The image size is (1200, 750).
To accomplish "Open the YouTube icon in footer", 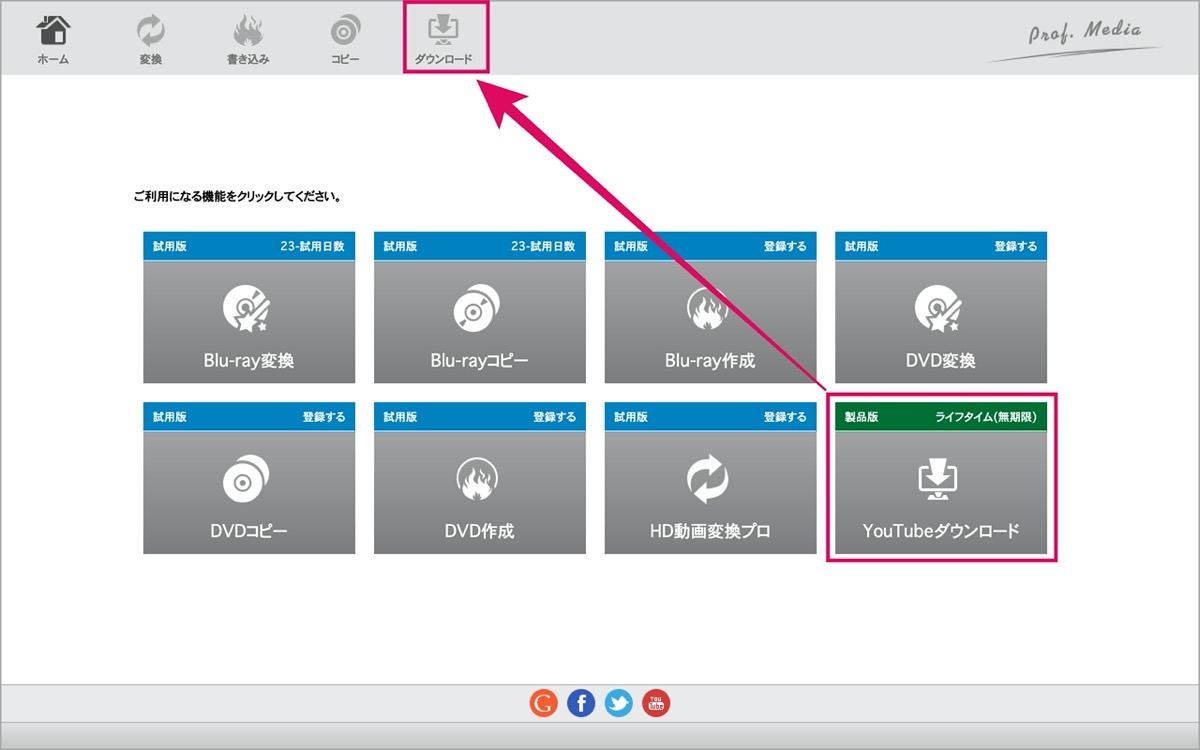I will 657,703.
